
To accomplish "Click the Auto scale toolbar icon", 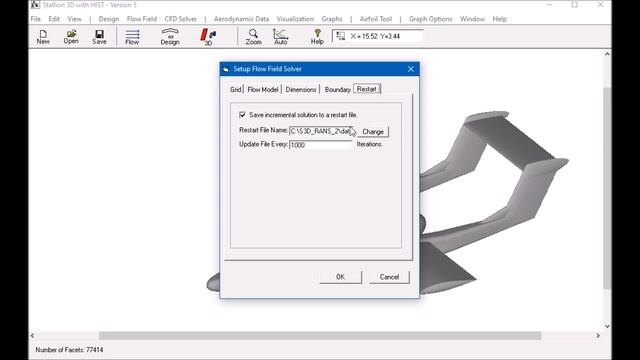I will (x=280, y=37).
